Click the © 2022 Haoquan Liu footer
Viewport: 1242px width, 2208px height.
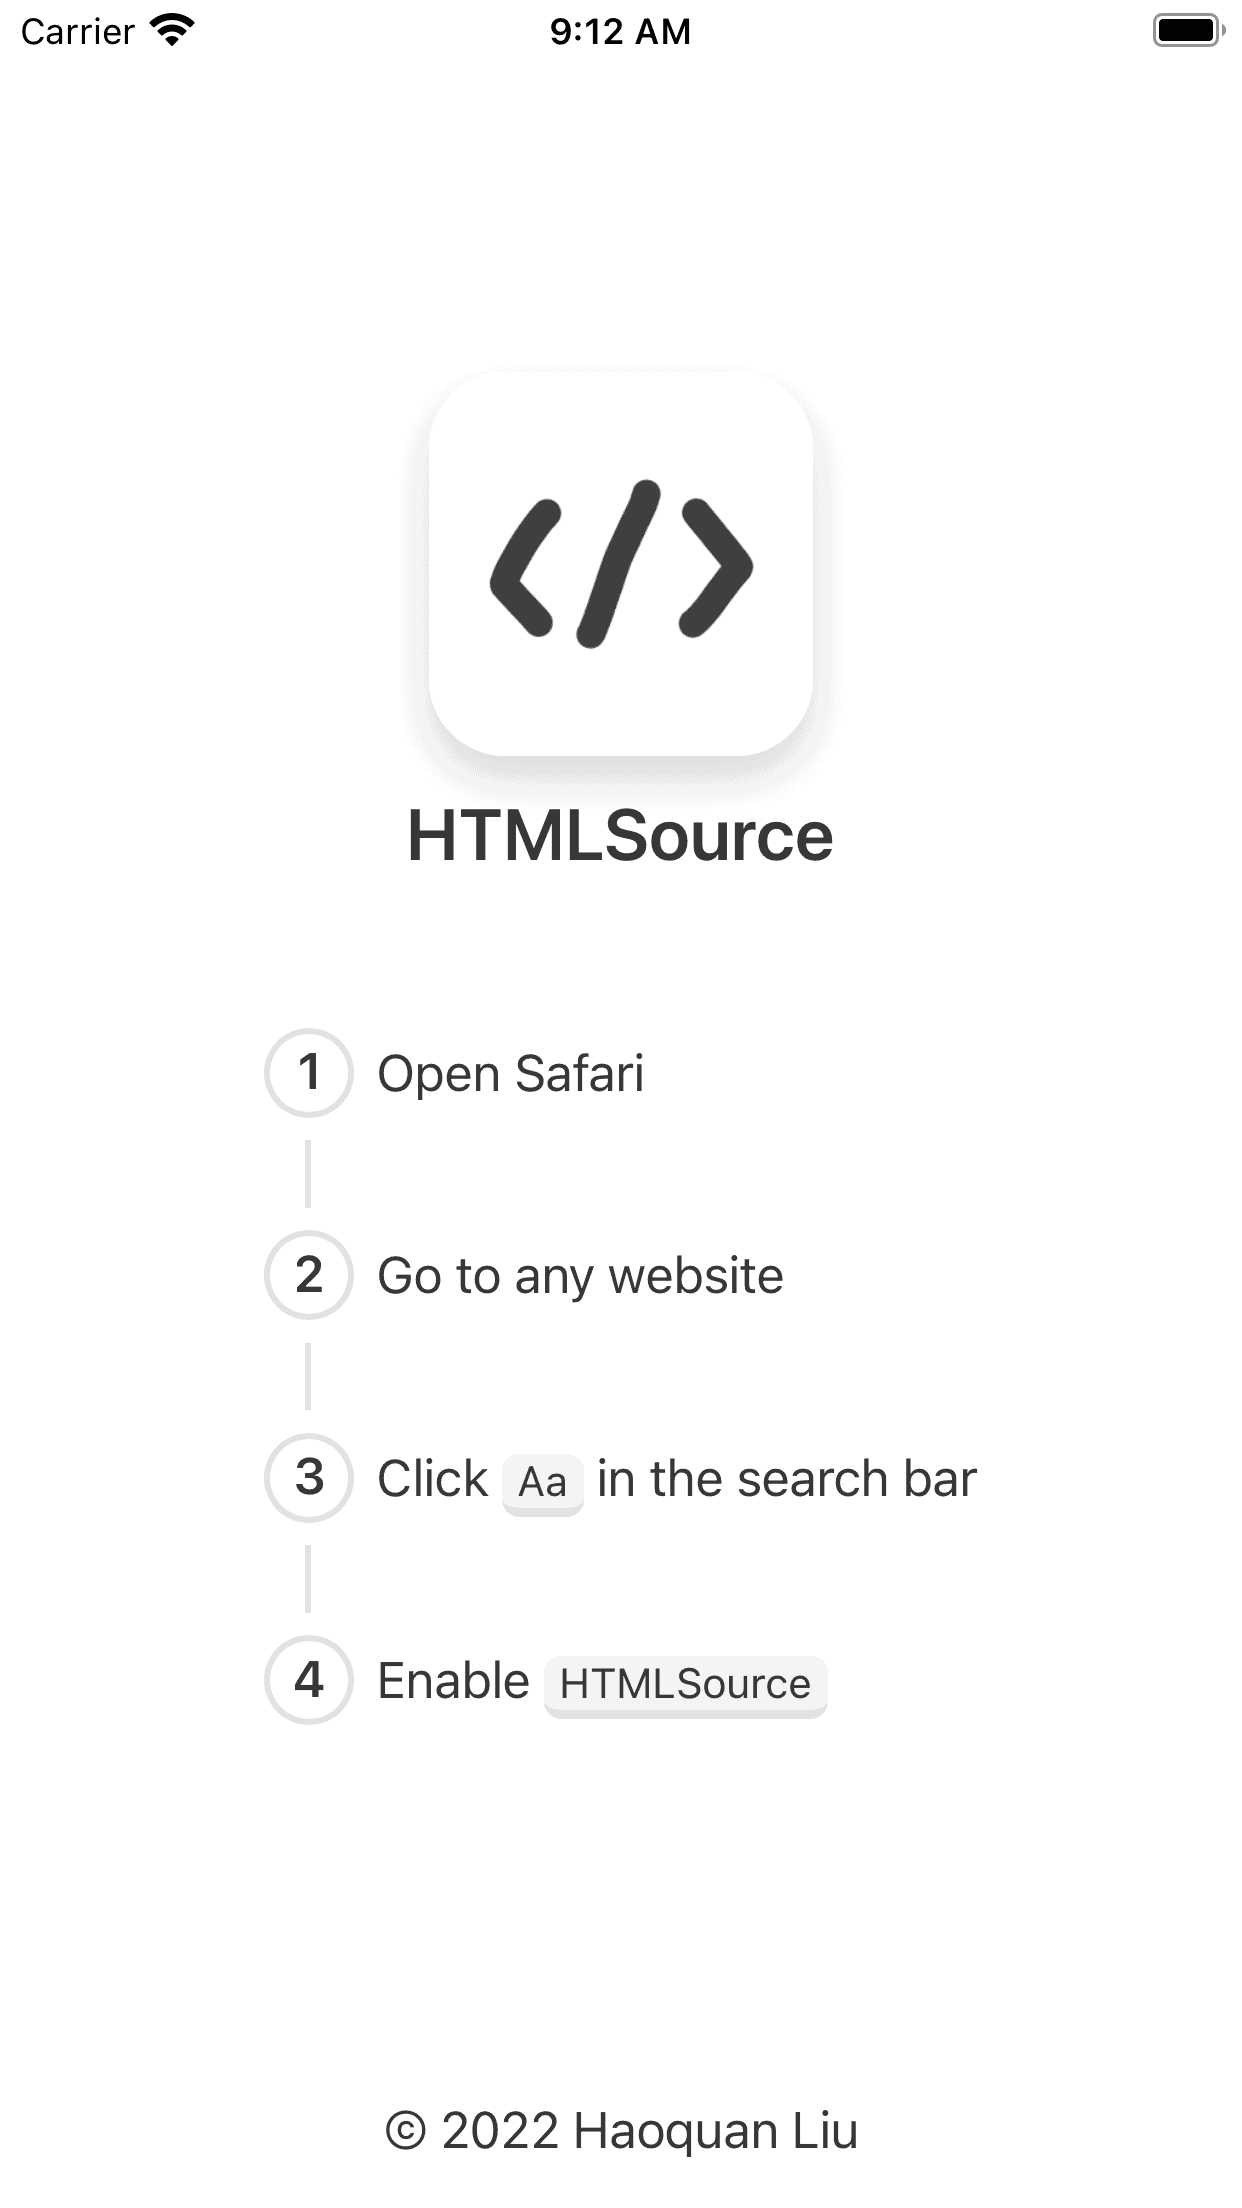(621, 2131)
